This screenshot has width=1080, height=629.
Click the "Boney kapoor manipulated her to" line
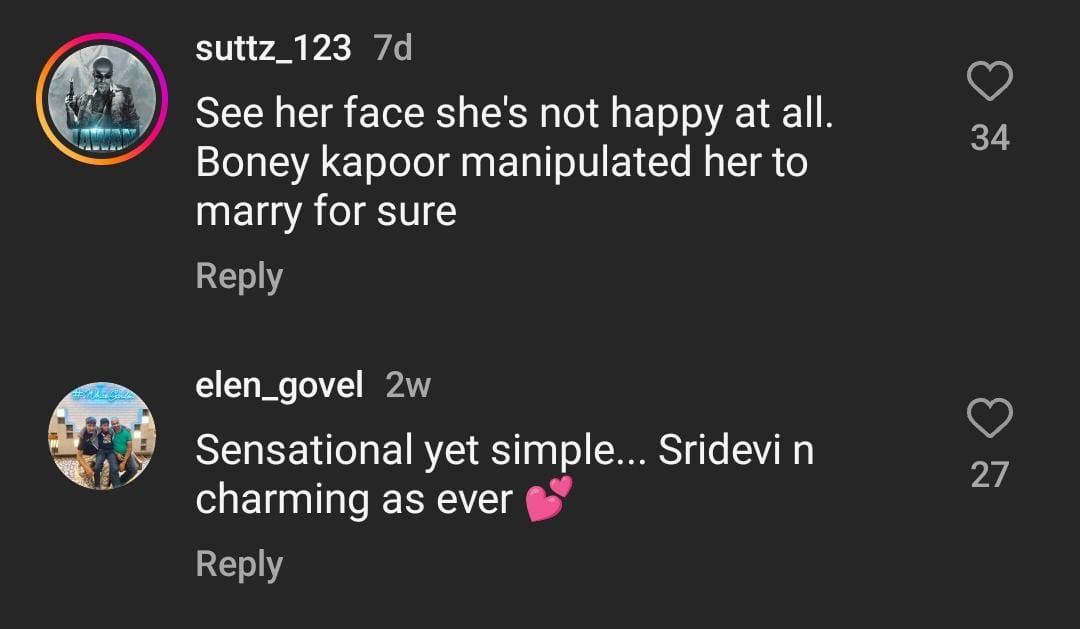tap(501, 162)
